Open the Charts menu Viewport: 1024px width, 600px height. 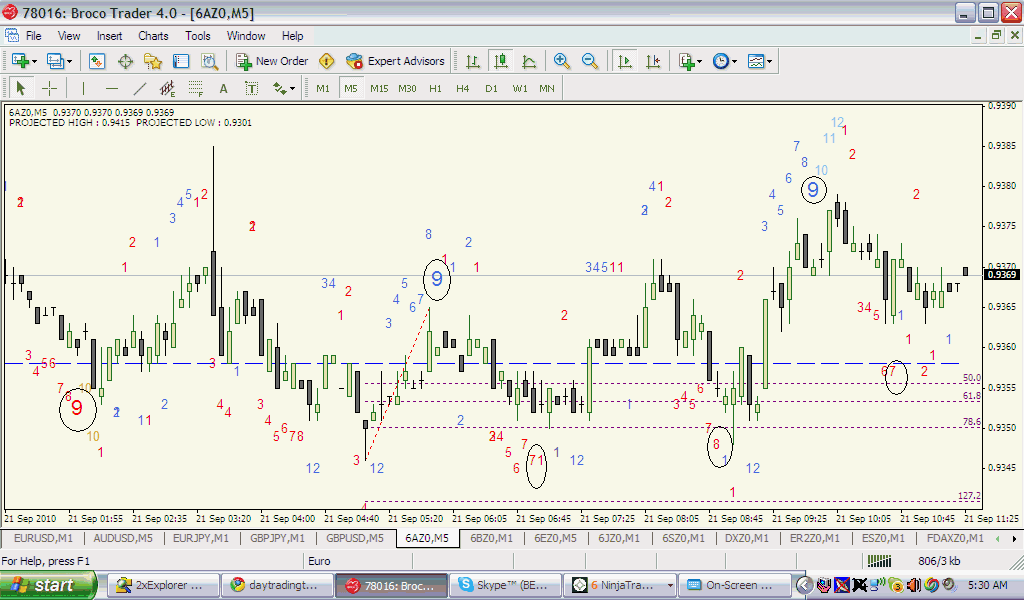[153, 36]
